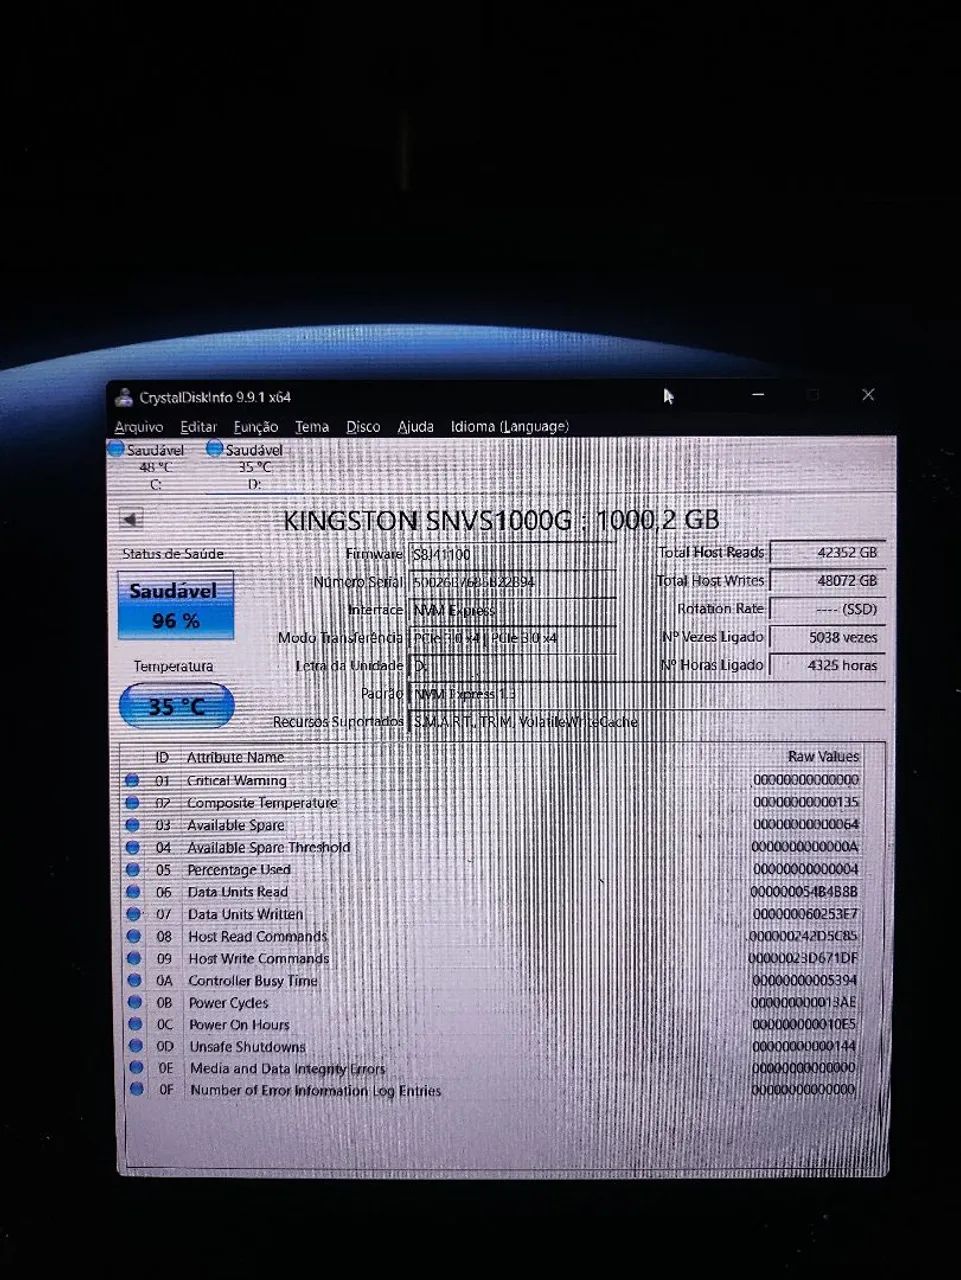Viewport: 961px width, 1280px height.
Task: Click the blue status dot for Host Write Commands
Action: click(x=133, y=959)
